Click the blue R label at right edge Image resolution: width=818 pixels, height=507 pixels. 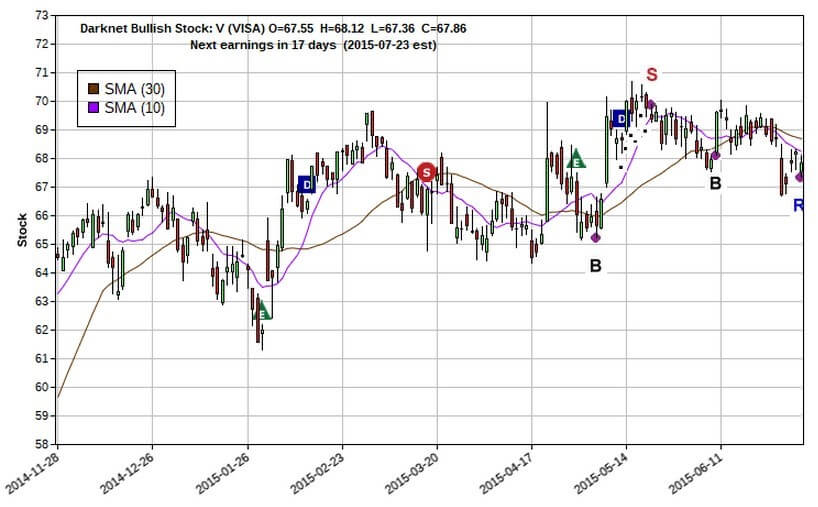(x=799, y=205)
